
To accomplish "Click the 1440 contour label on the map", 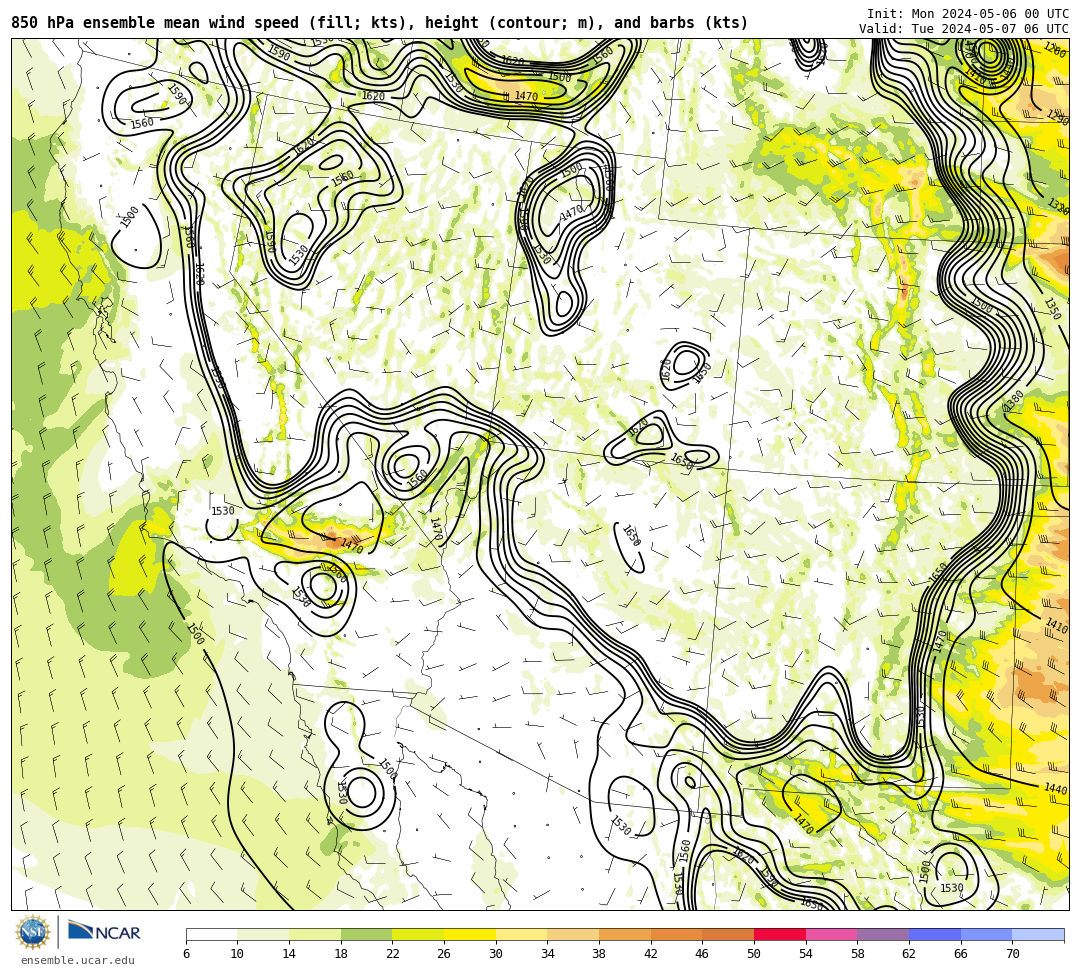I will (x=1055, y=788).
